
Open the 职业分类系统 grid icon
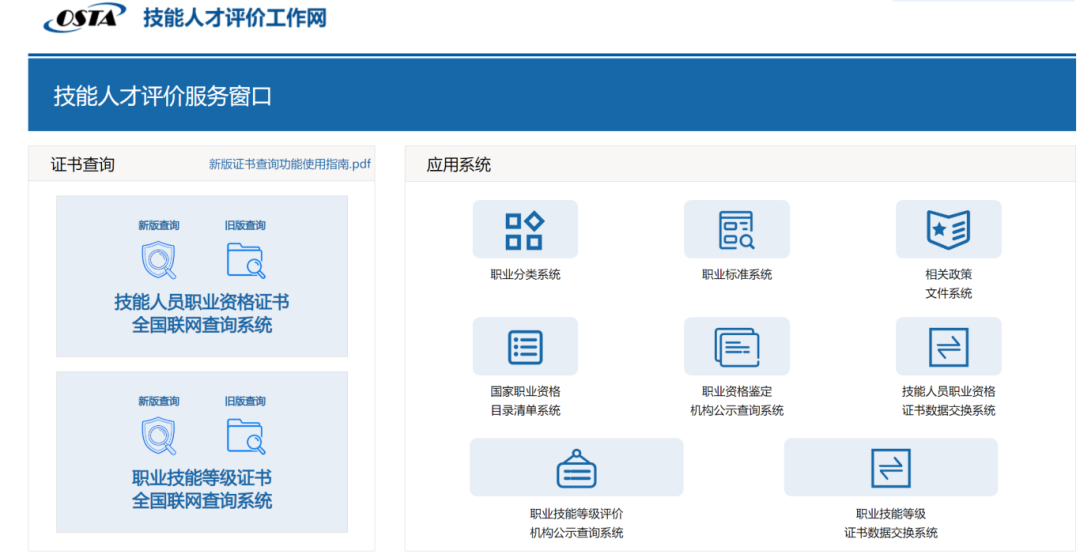click(525, 230)
